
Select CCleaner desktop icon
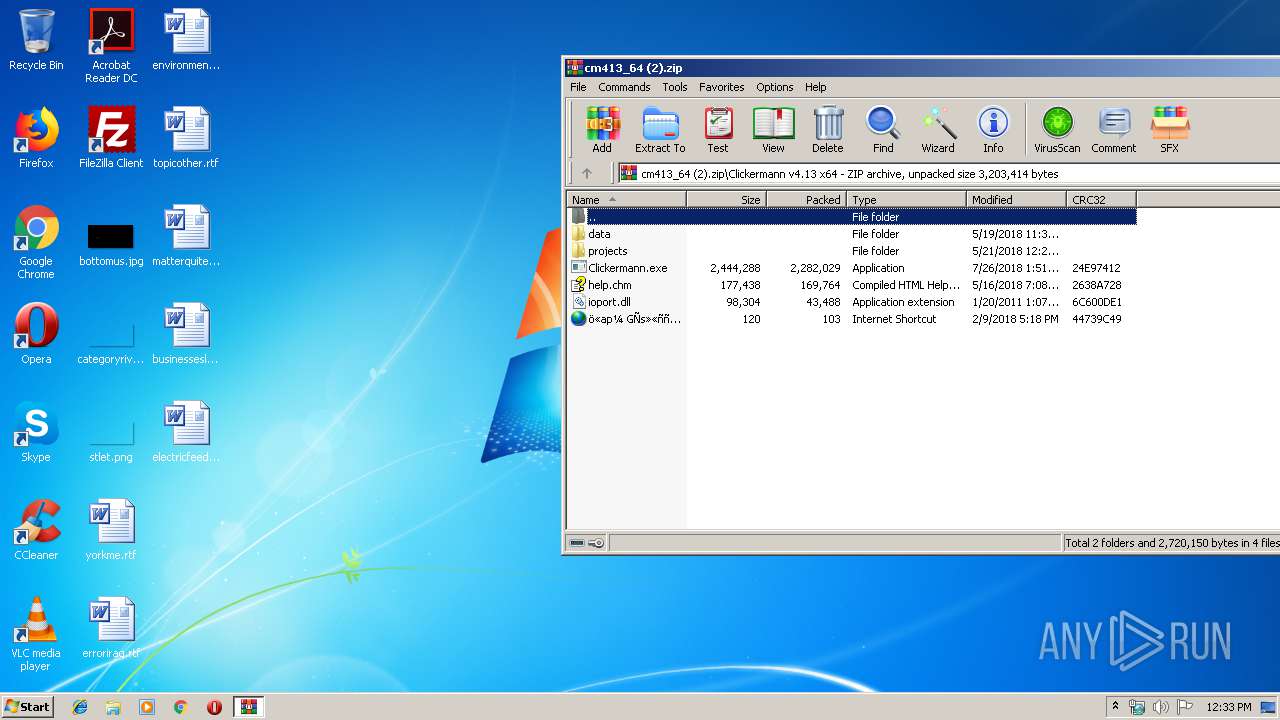36,530
